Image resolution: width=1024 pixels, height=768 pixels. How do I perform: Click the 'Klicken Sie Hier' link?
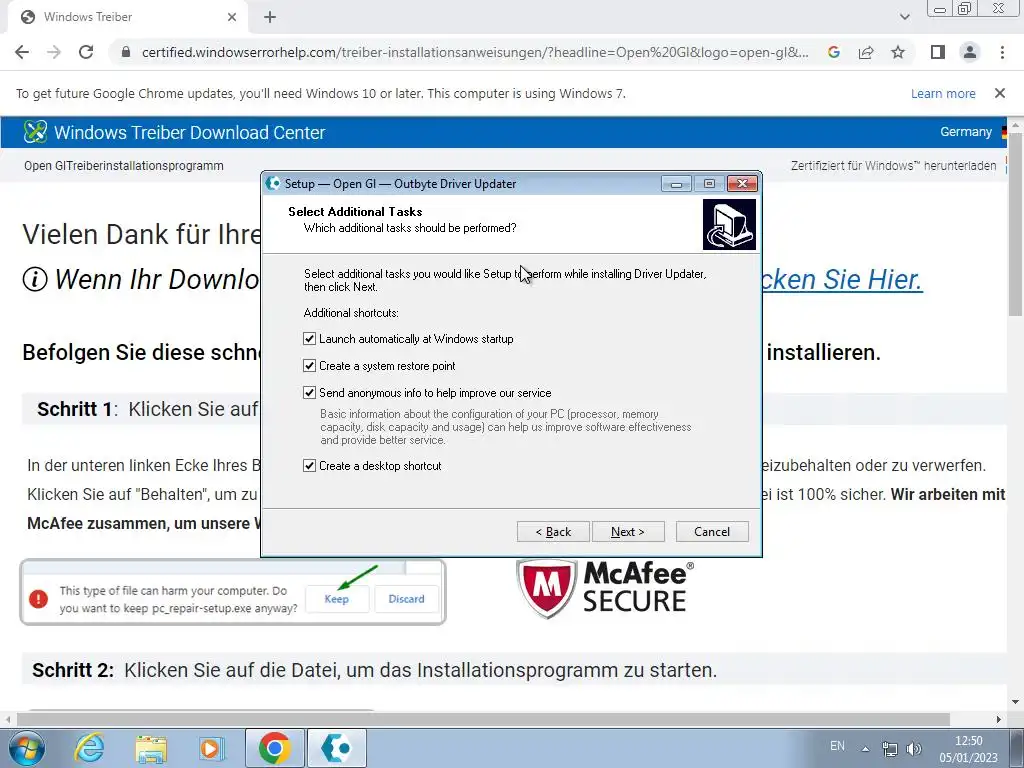[x=842, y=280]
